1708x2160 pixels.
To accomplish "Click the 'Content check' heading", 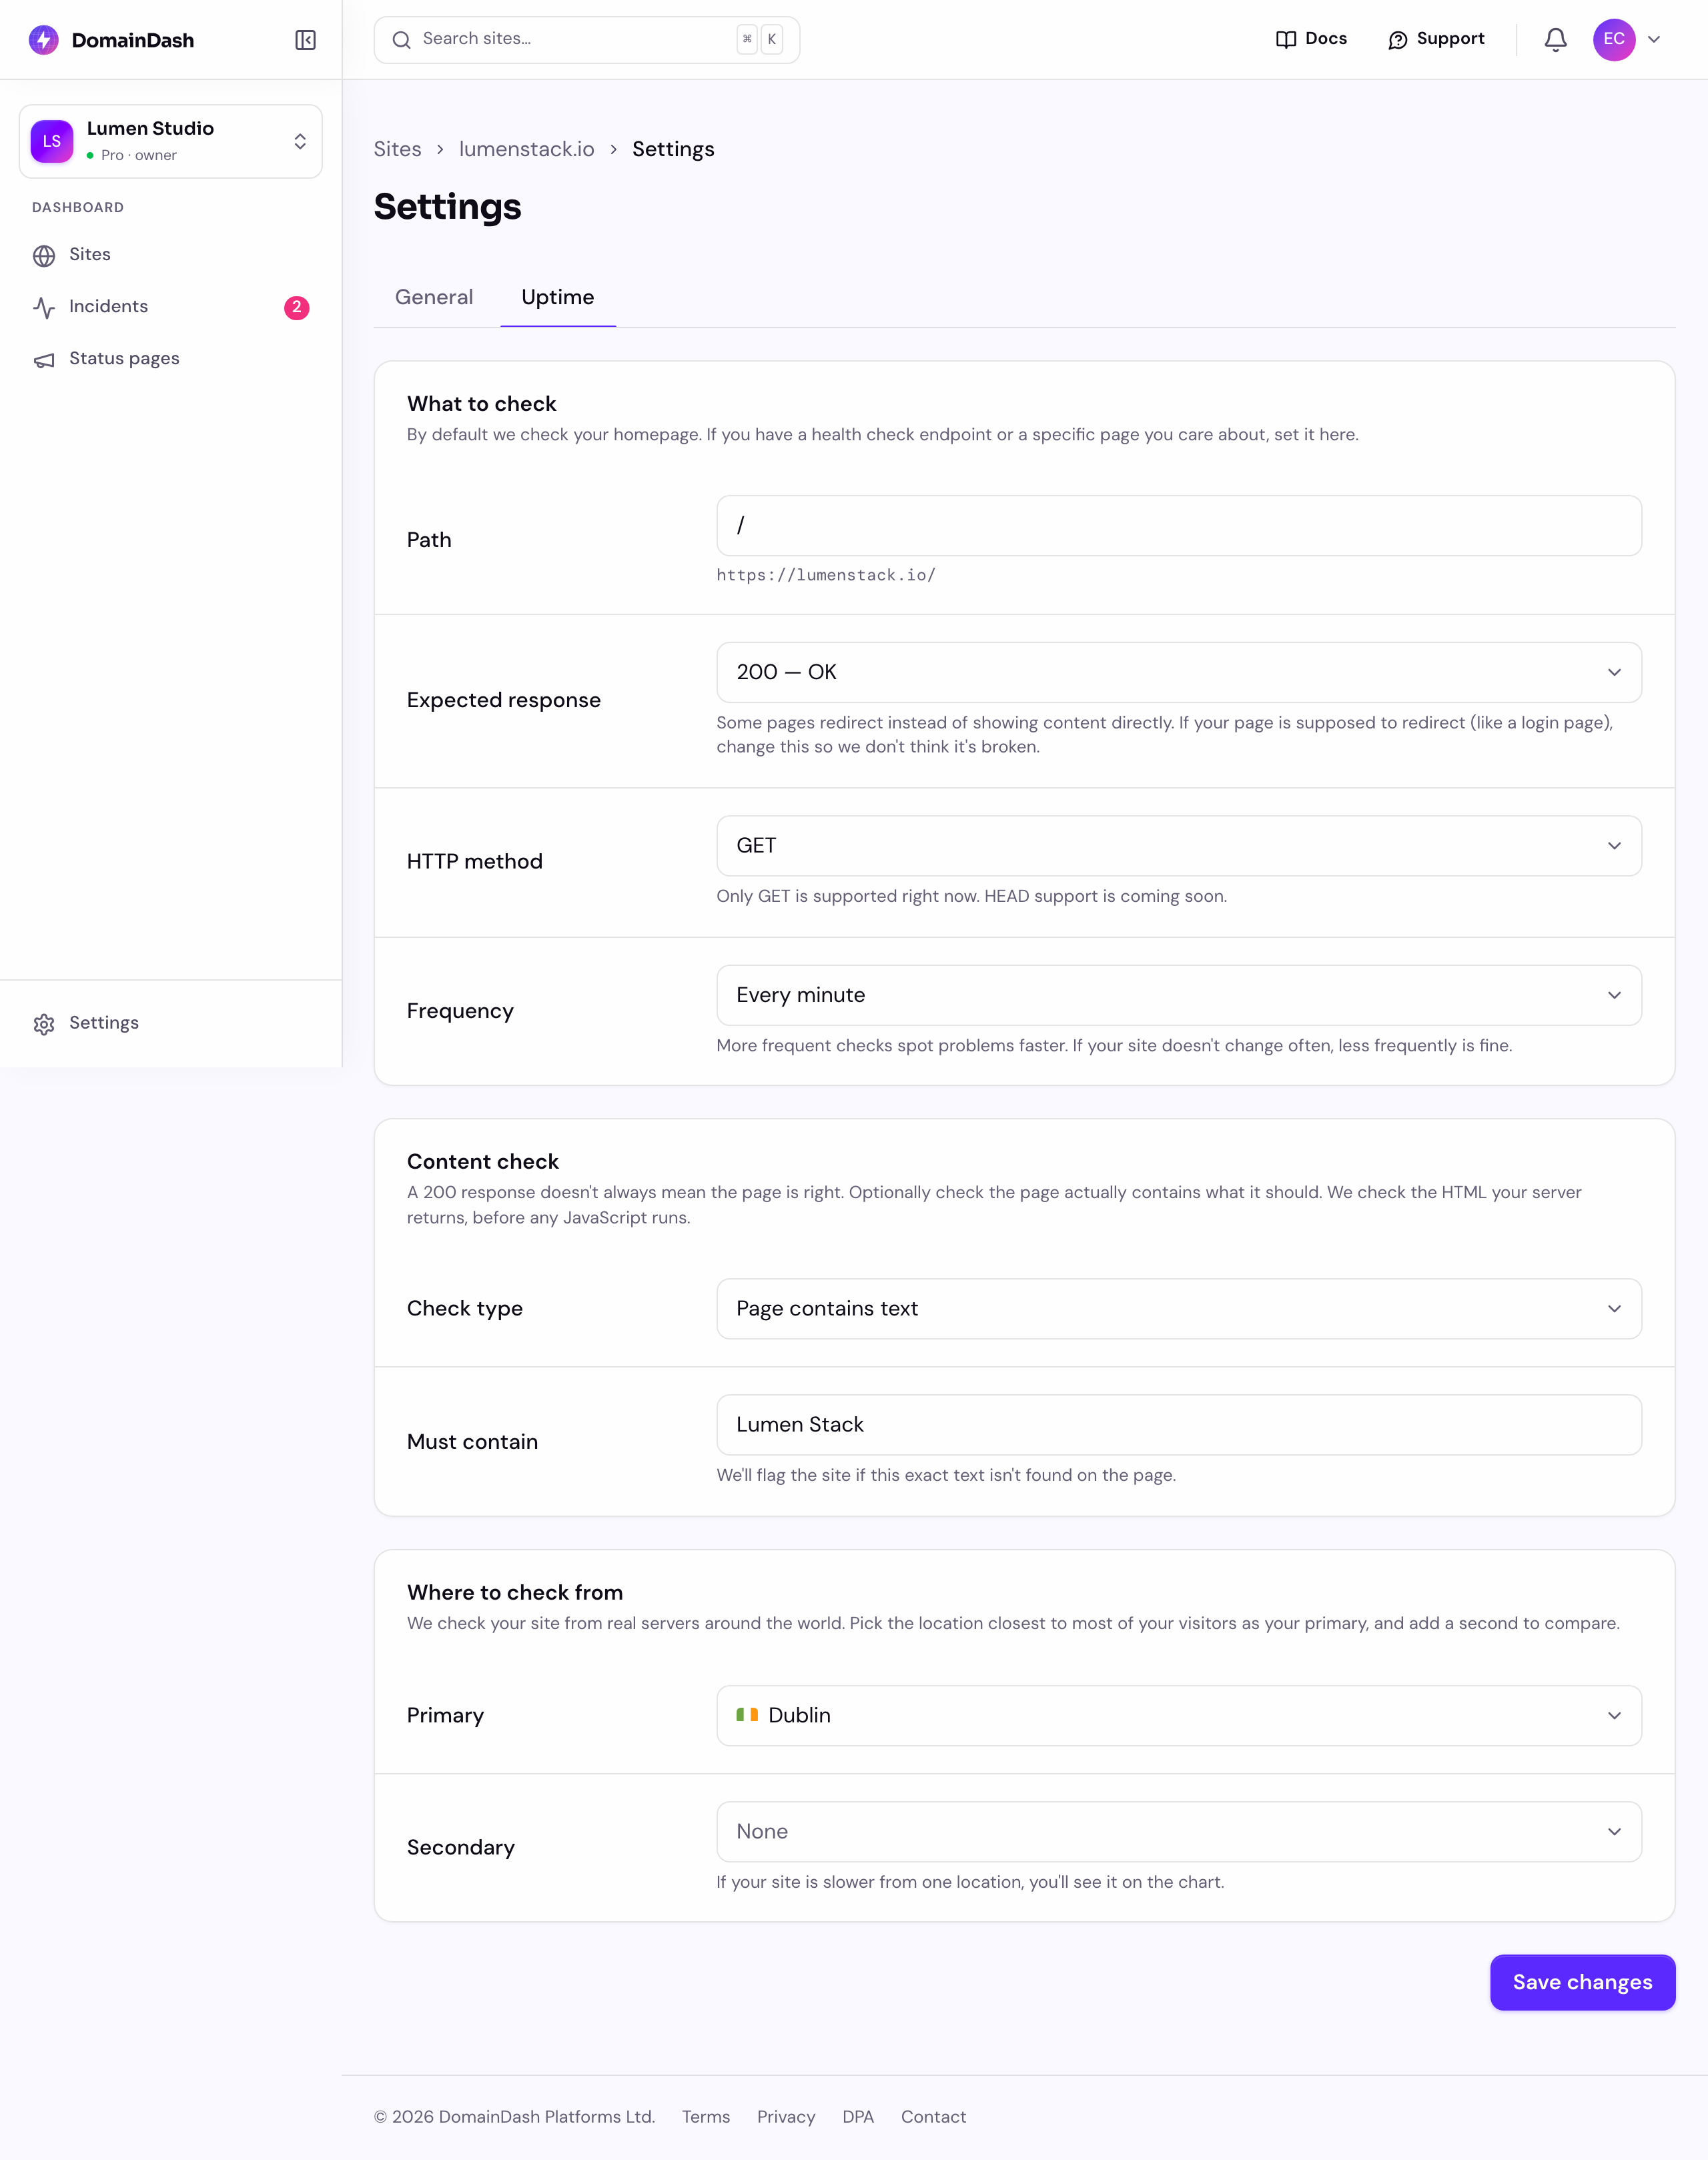I will pyautogui.click(x=483, y=1162).
